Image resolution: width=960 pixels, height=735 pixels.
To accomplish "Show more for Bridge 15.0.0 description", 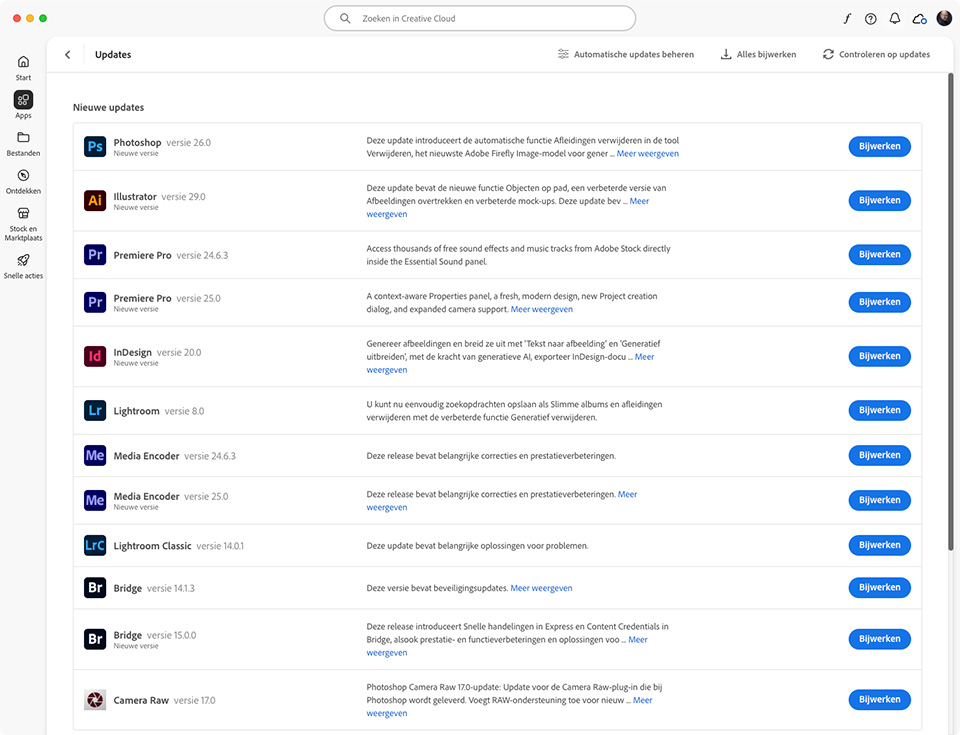I will pyautogui.click(x=637, y=639).
